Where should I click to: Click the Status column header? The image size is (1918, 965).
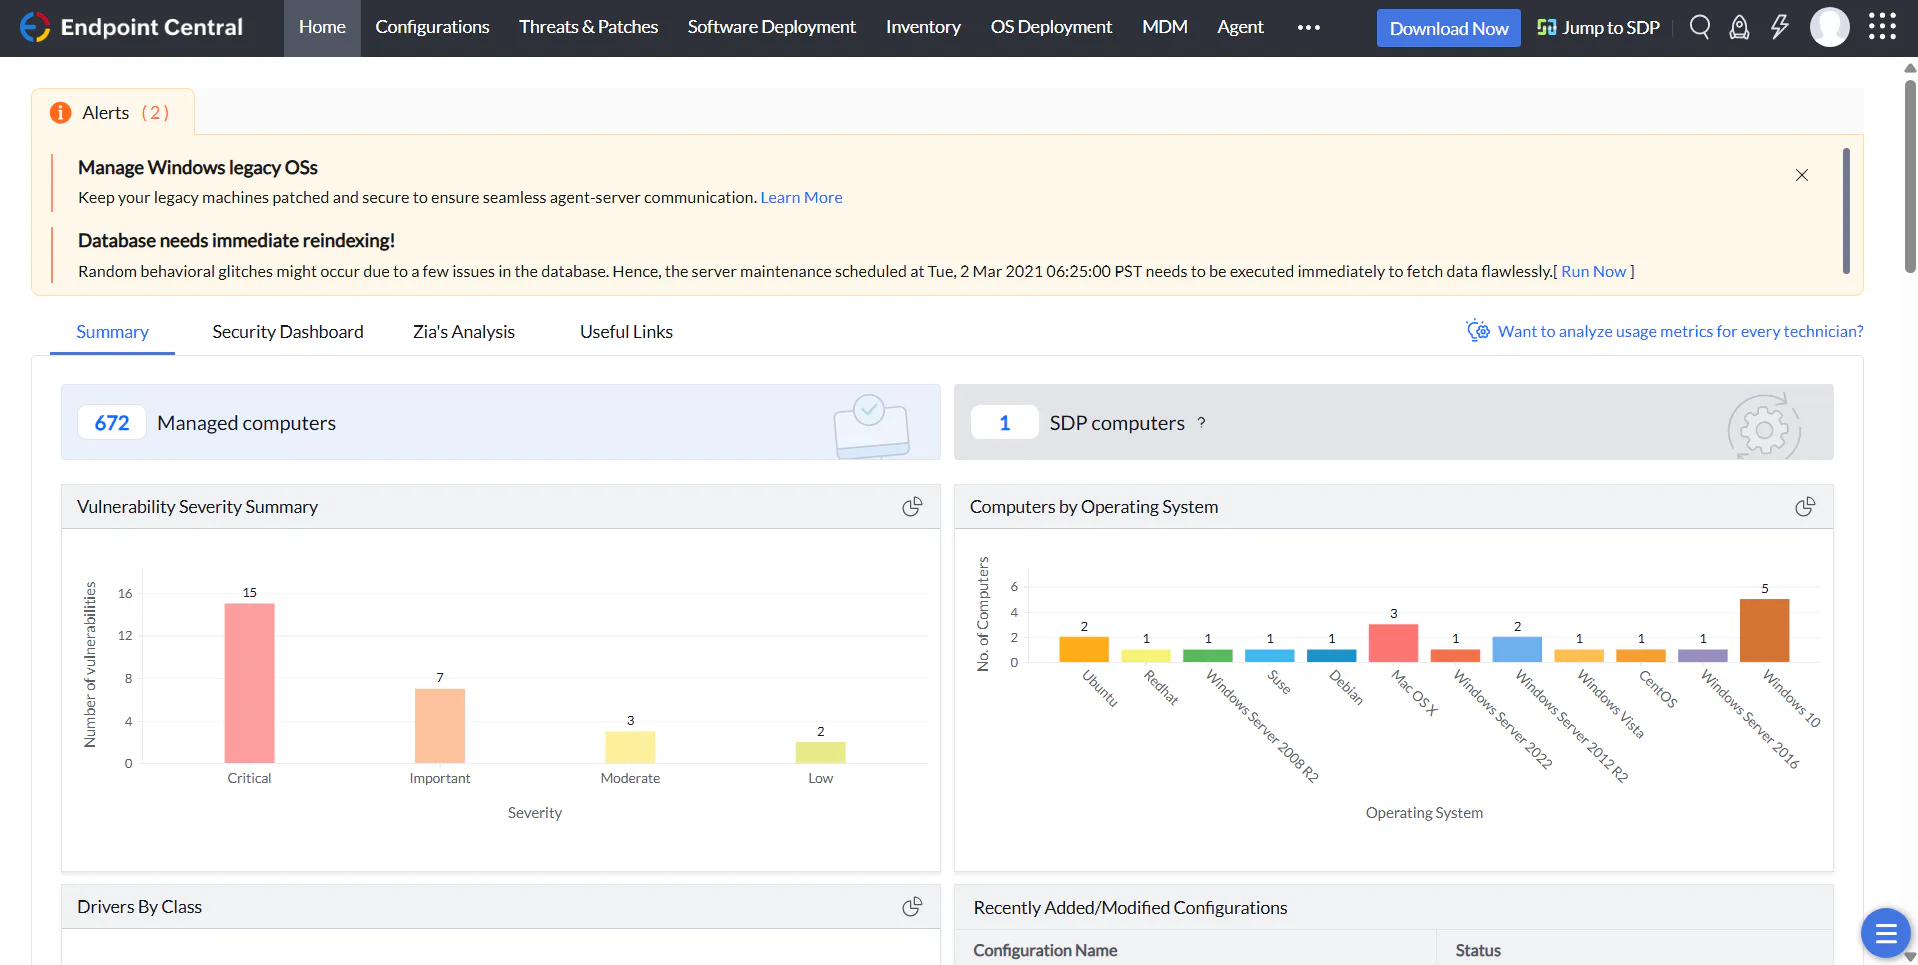[x=1478, y=951]
